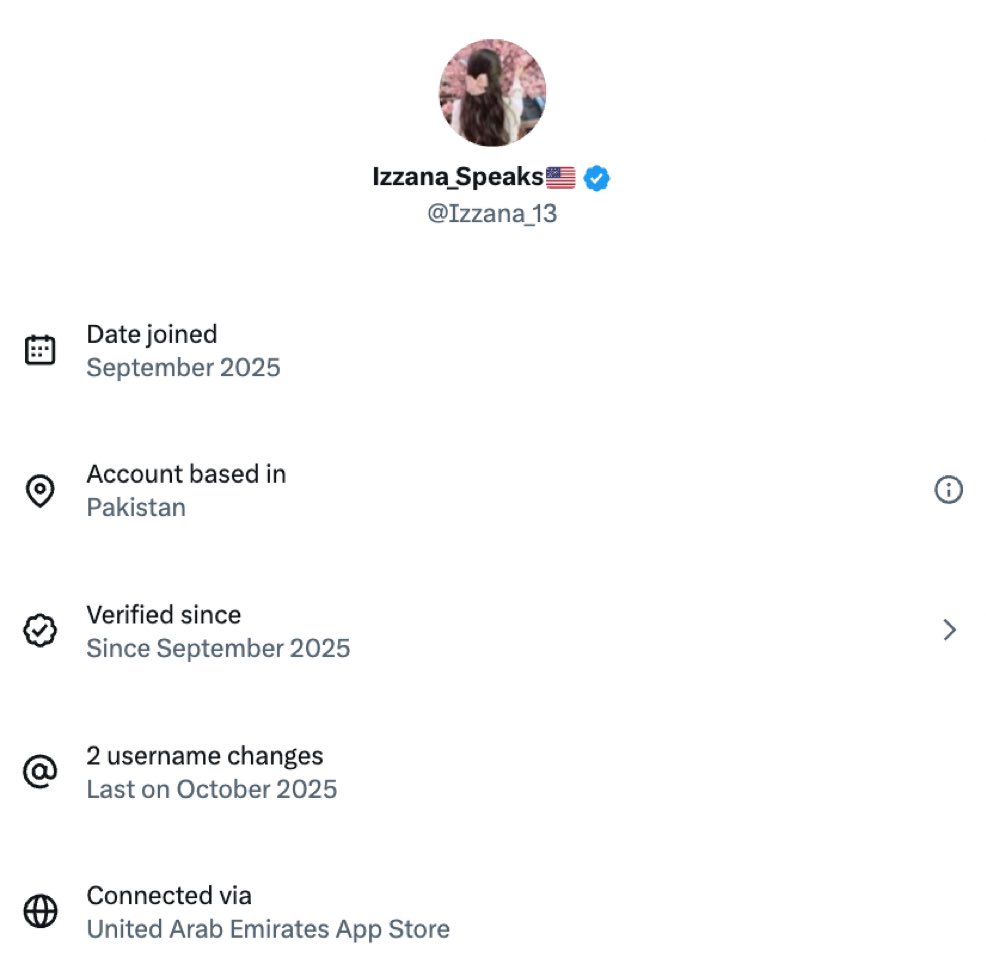This screenshot has width=986, height=958.
Task: Click the profile avatar photo
Action: pos(492,93)
